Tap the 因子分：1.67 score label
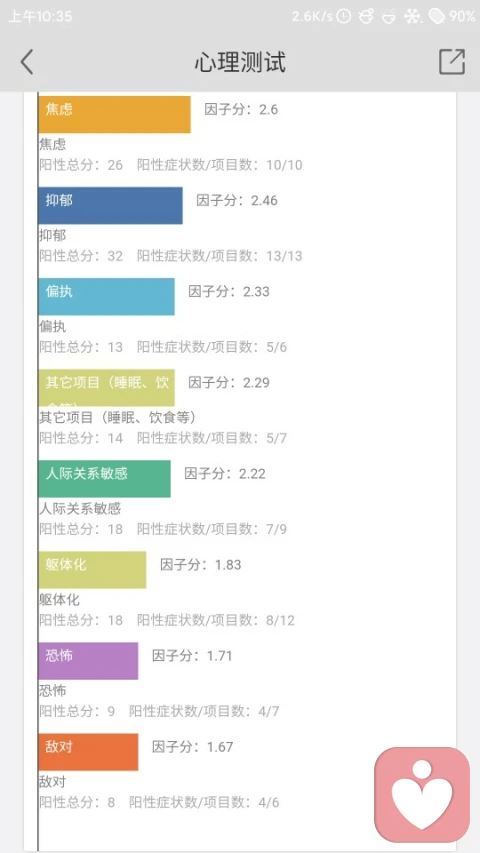The image size is (480, 853). [192, 747]
